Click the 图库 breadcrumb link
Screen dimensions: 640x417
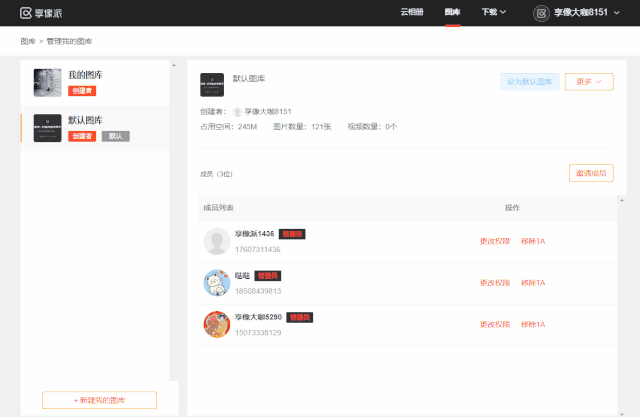point(27,42)
